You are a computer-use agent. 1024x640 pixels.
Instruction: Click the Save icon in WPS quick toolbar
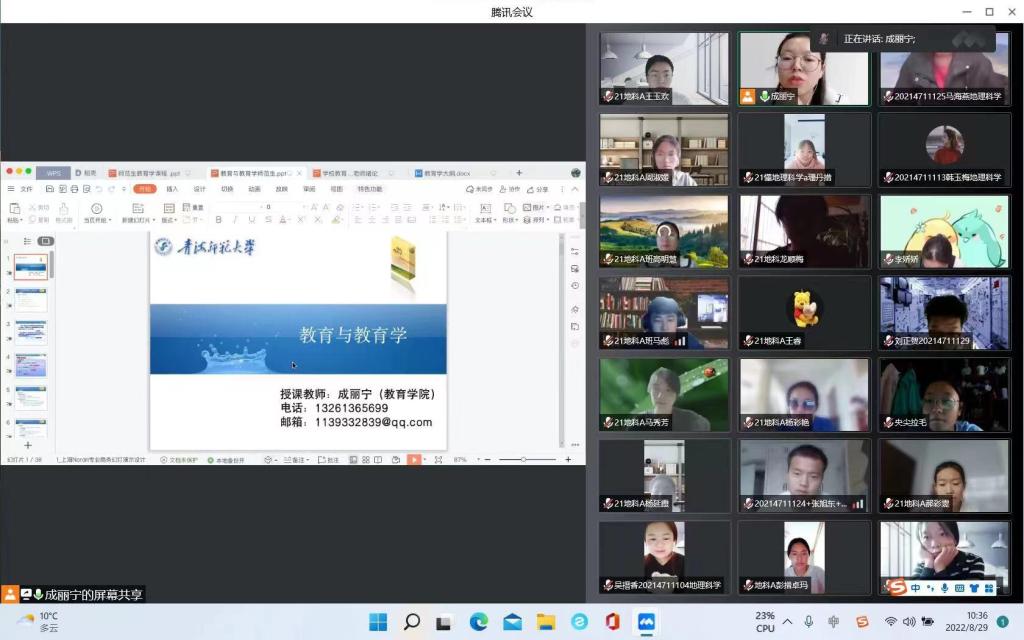point(50,189)
